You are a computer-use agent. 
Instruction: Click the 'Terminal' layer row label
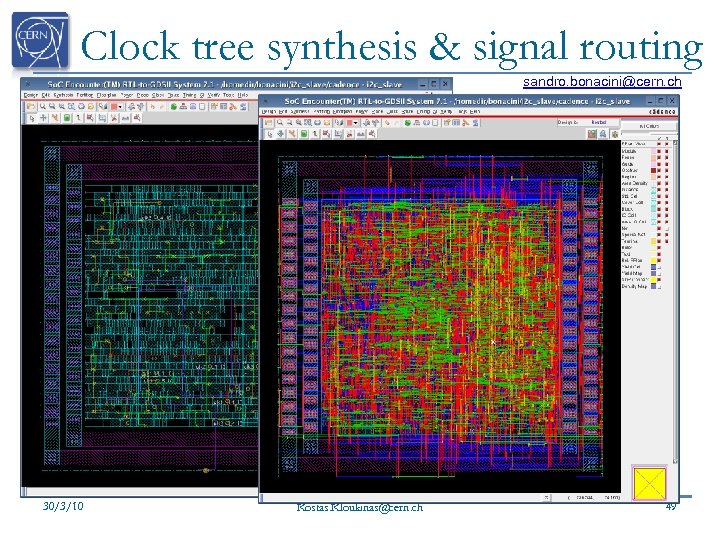(630, 241)
